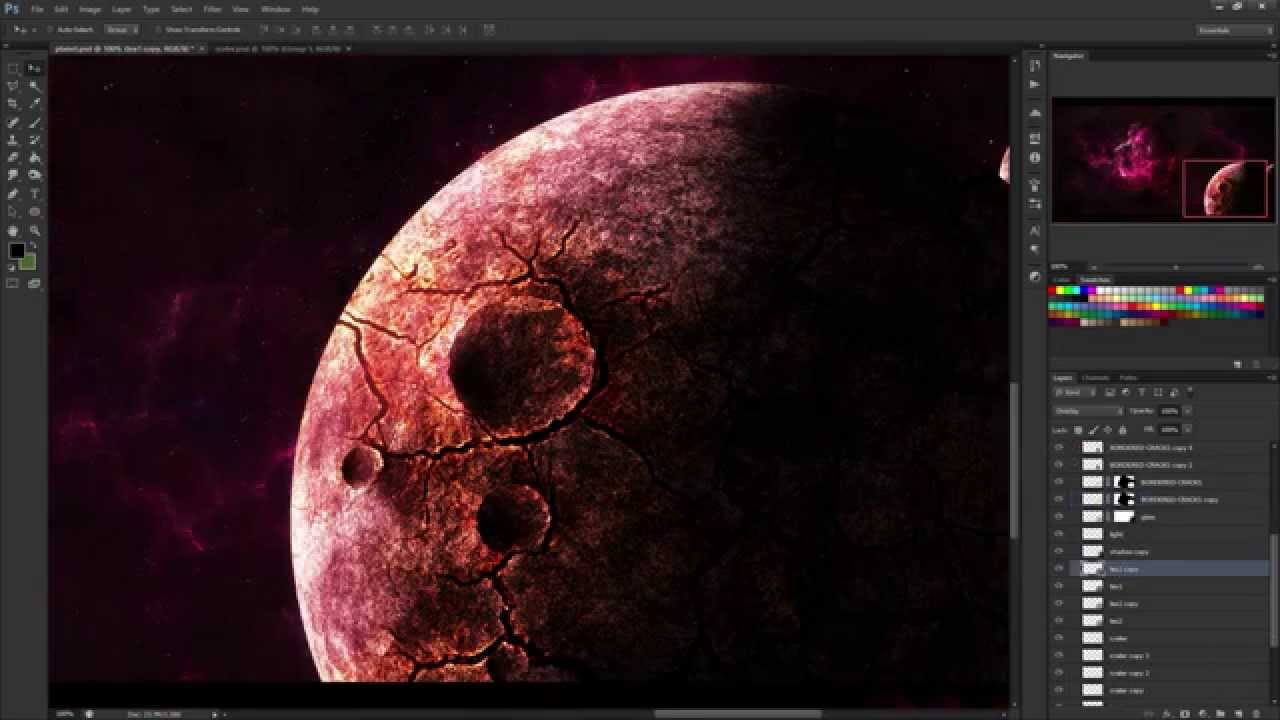Hide the 'BORDERED CRACKS copy 4' layer
Image resolution: width=1280 pixels, height=720 pixels.
(x=1059, y=447)
